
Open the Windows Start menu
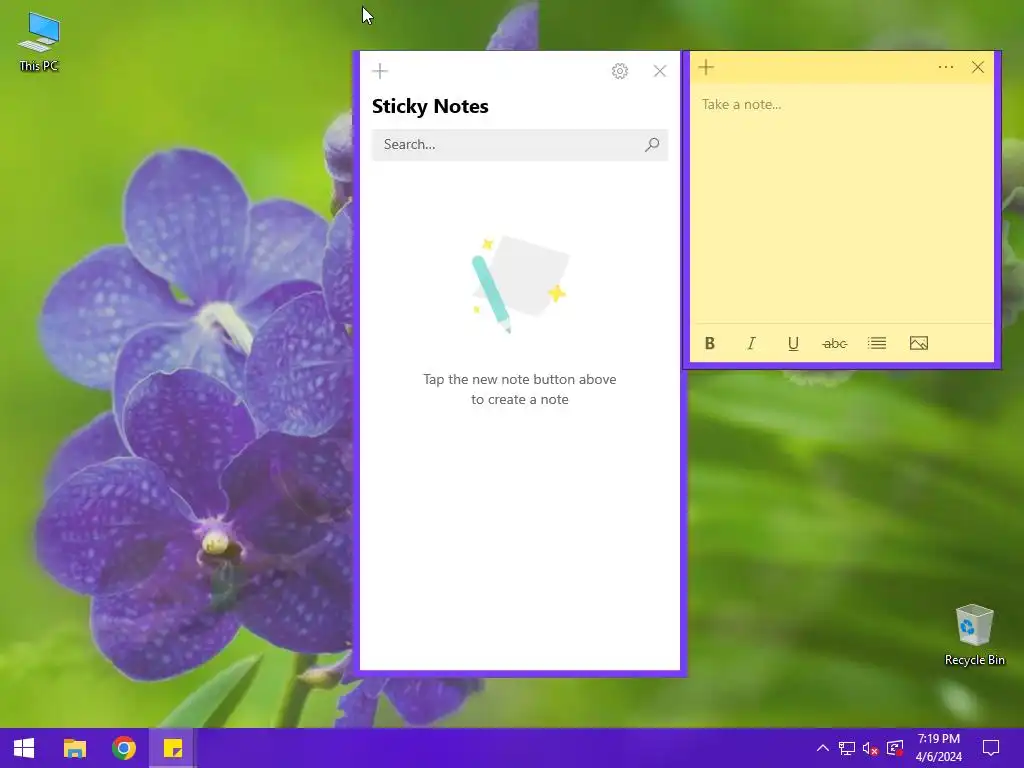click(x=24, y=748)
